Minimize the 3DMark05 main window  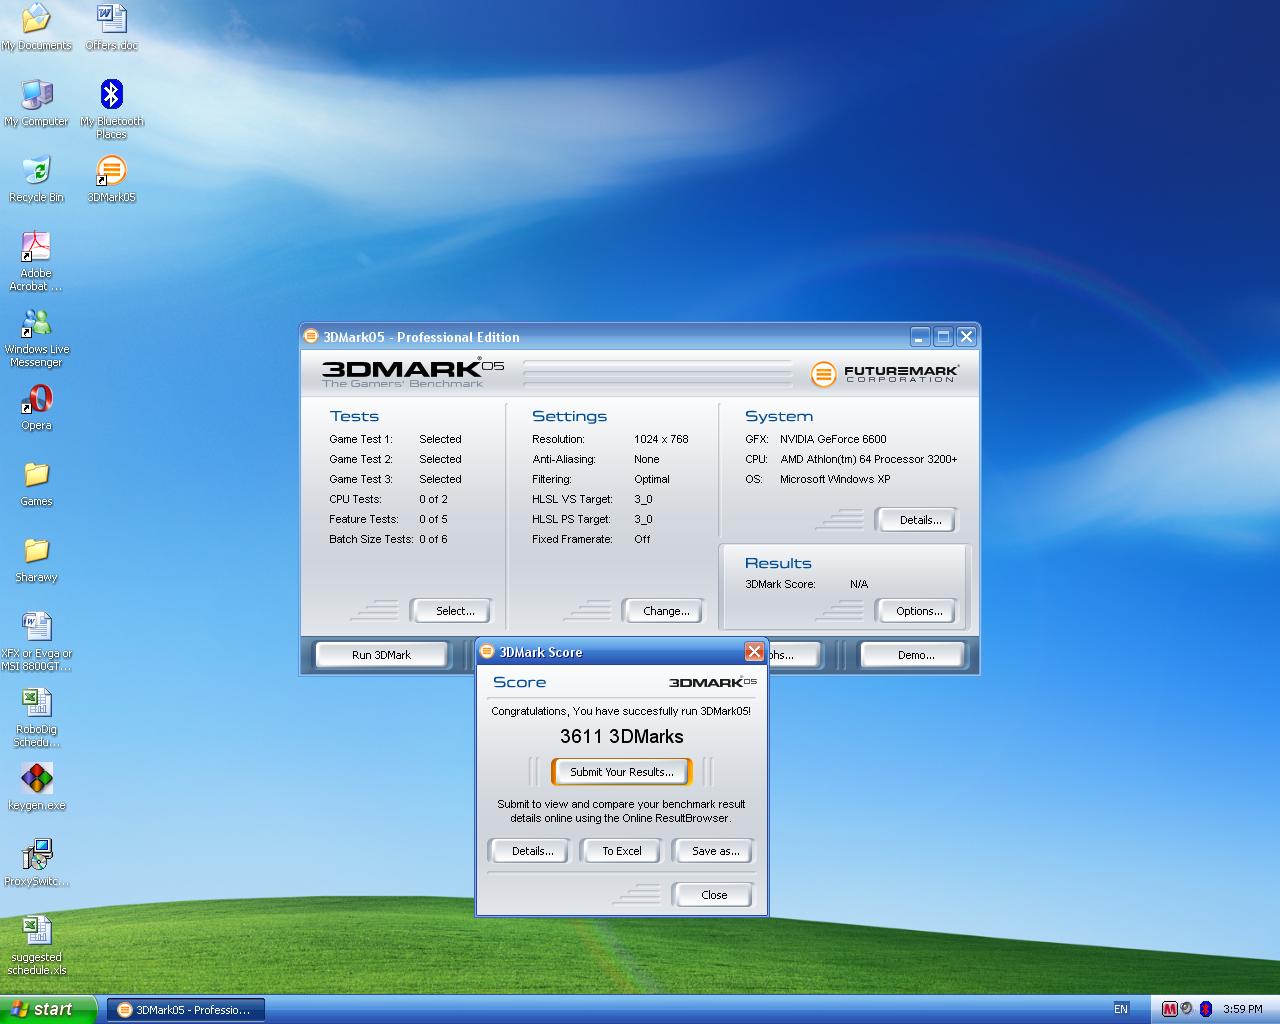click(920, 337)
